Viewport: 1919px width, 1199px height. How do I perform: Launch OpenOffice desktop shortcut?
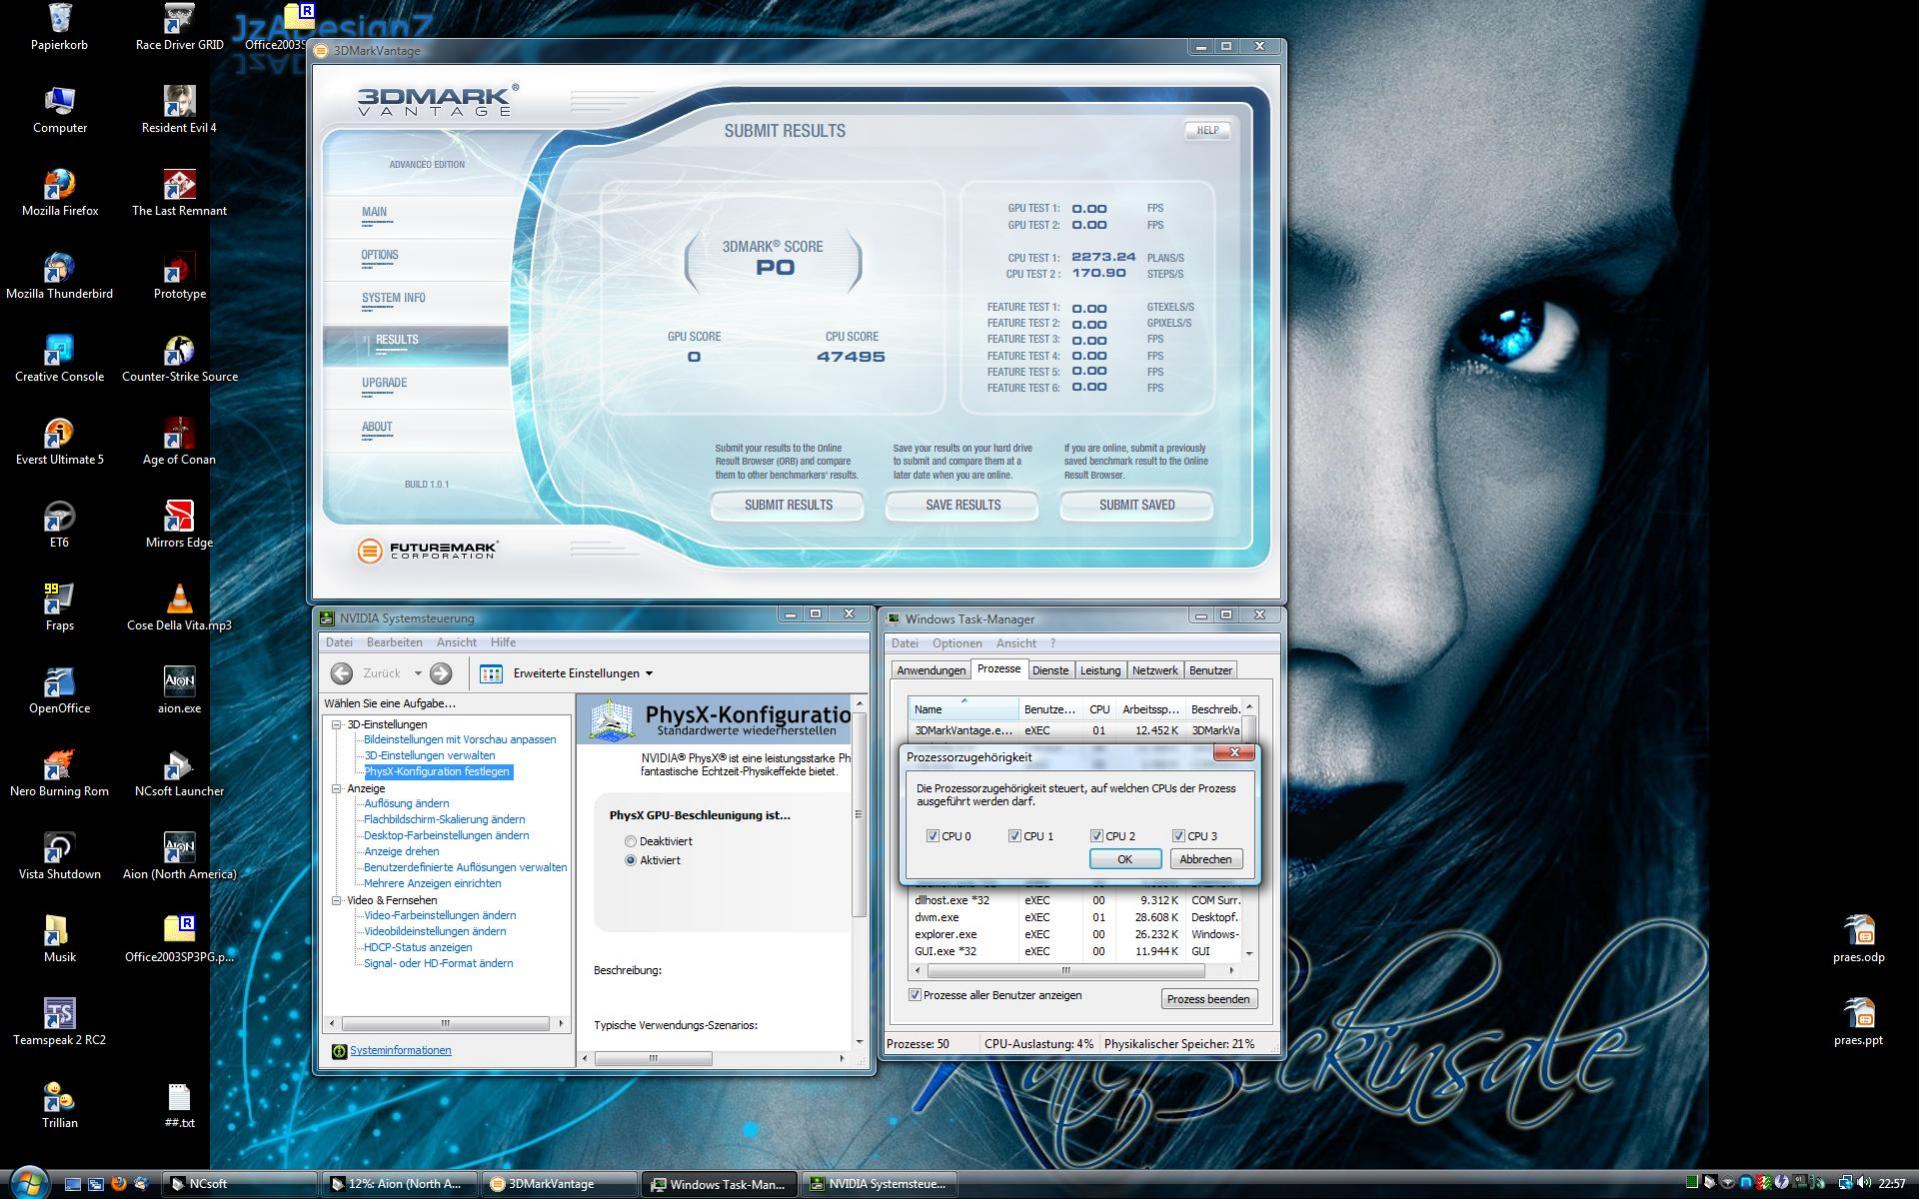pos(59,692)
